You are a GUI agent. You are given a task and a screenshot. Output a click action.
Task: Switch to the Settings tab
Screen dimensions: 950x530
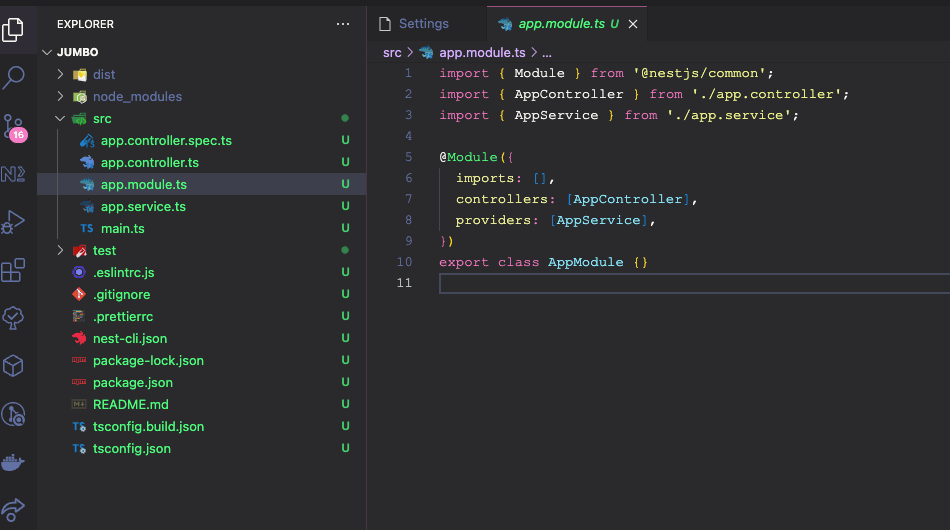coord(423,24)
